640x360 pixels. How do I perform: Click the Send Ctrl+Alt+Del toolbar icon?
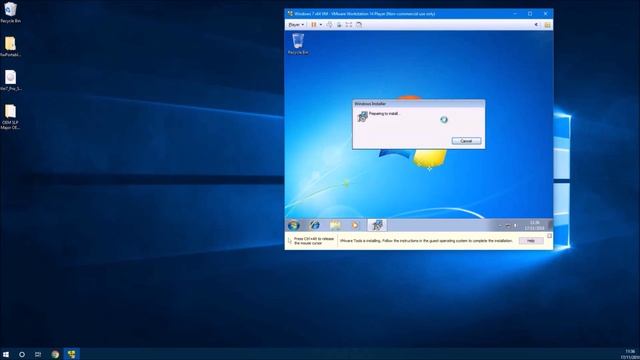[x=329, y=25]
